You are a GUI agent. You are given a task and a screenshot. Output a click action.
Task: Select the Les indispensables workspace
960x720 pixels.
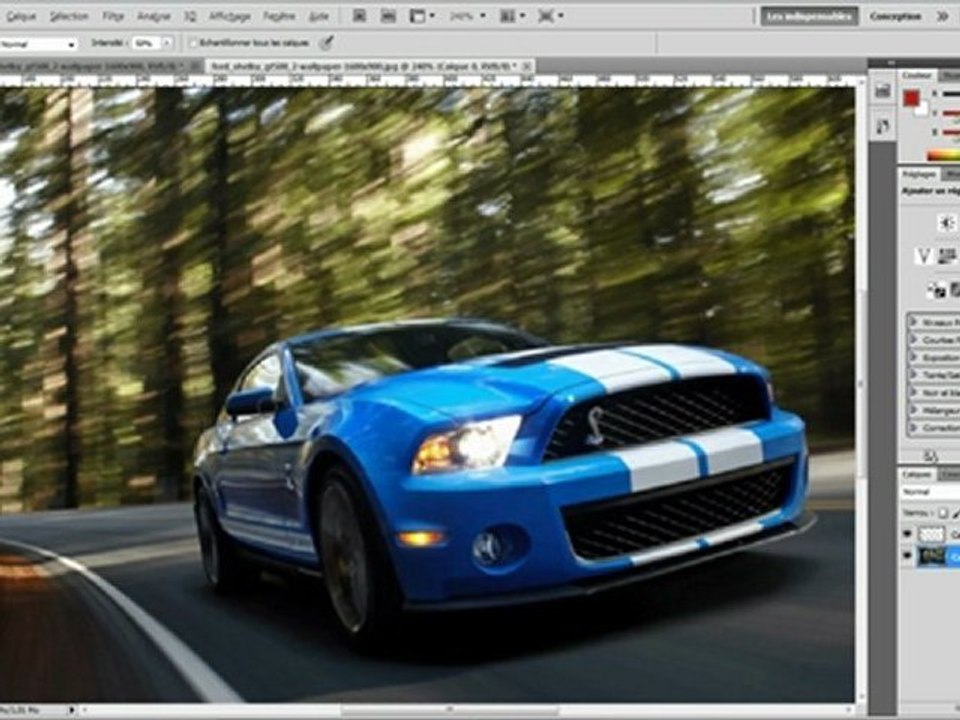pyautogui.click(x=809, y=17)
